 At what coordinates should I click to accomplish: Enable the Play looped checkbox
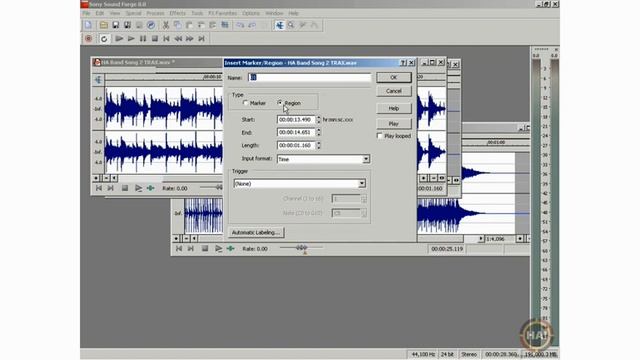click(x=380, y=136)
